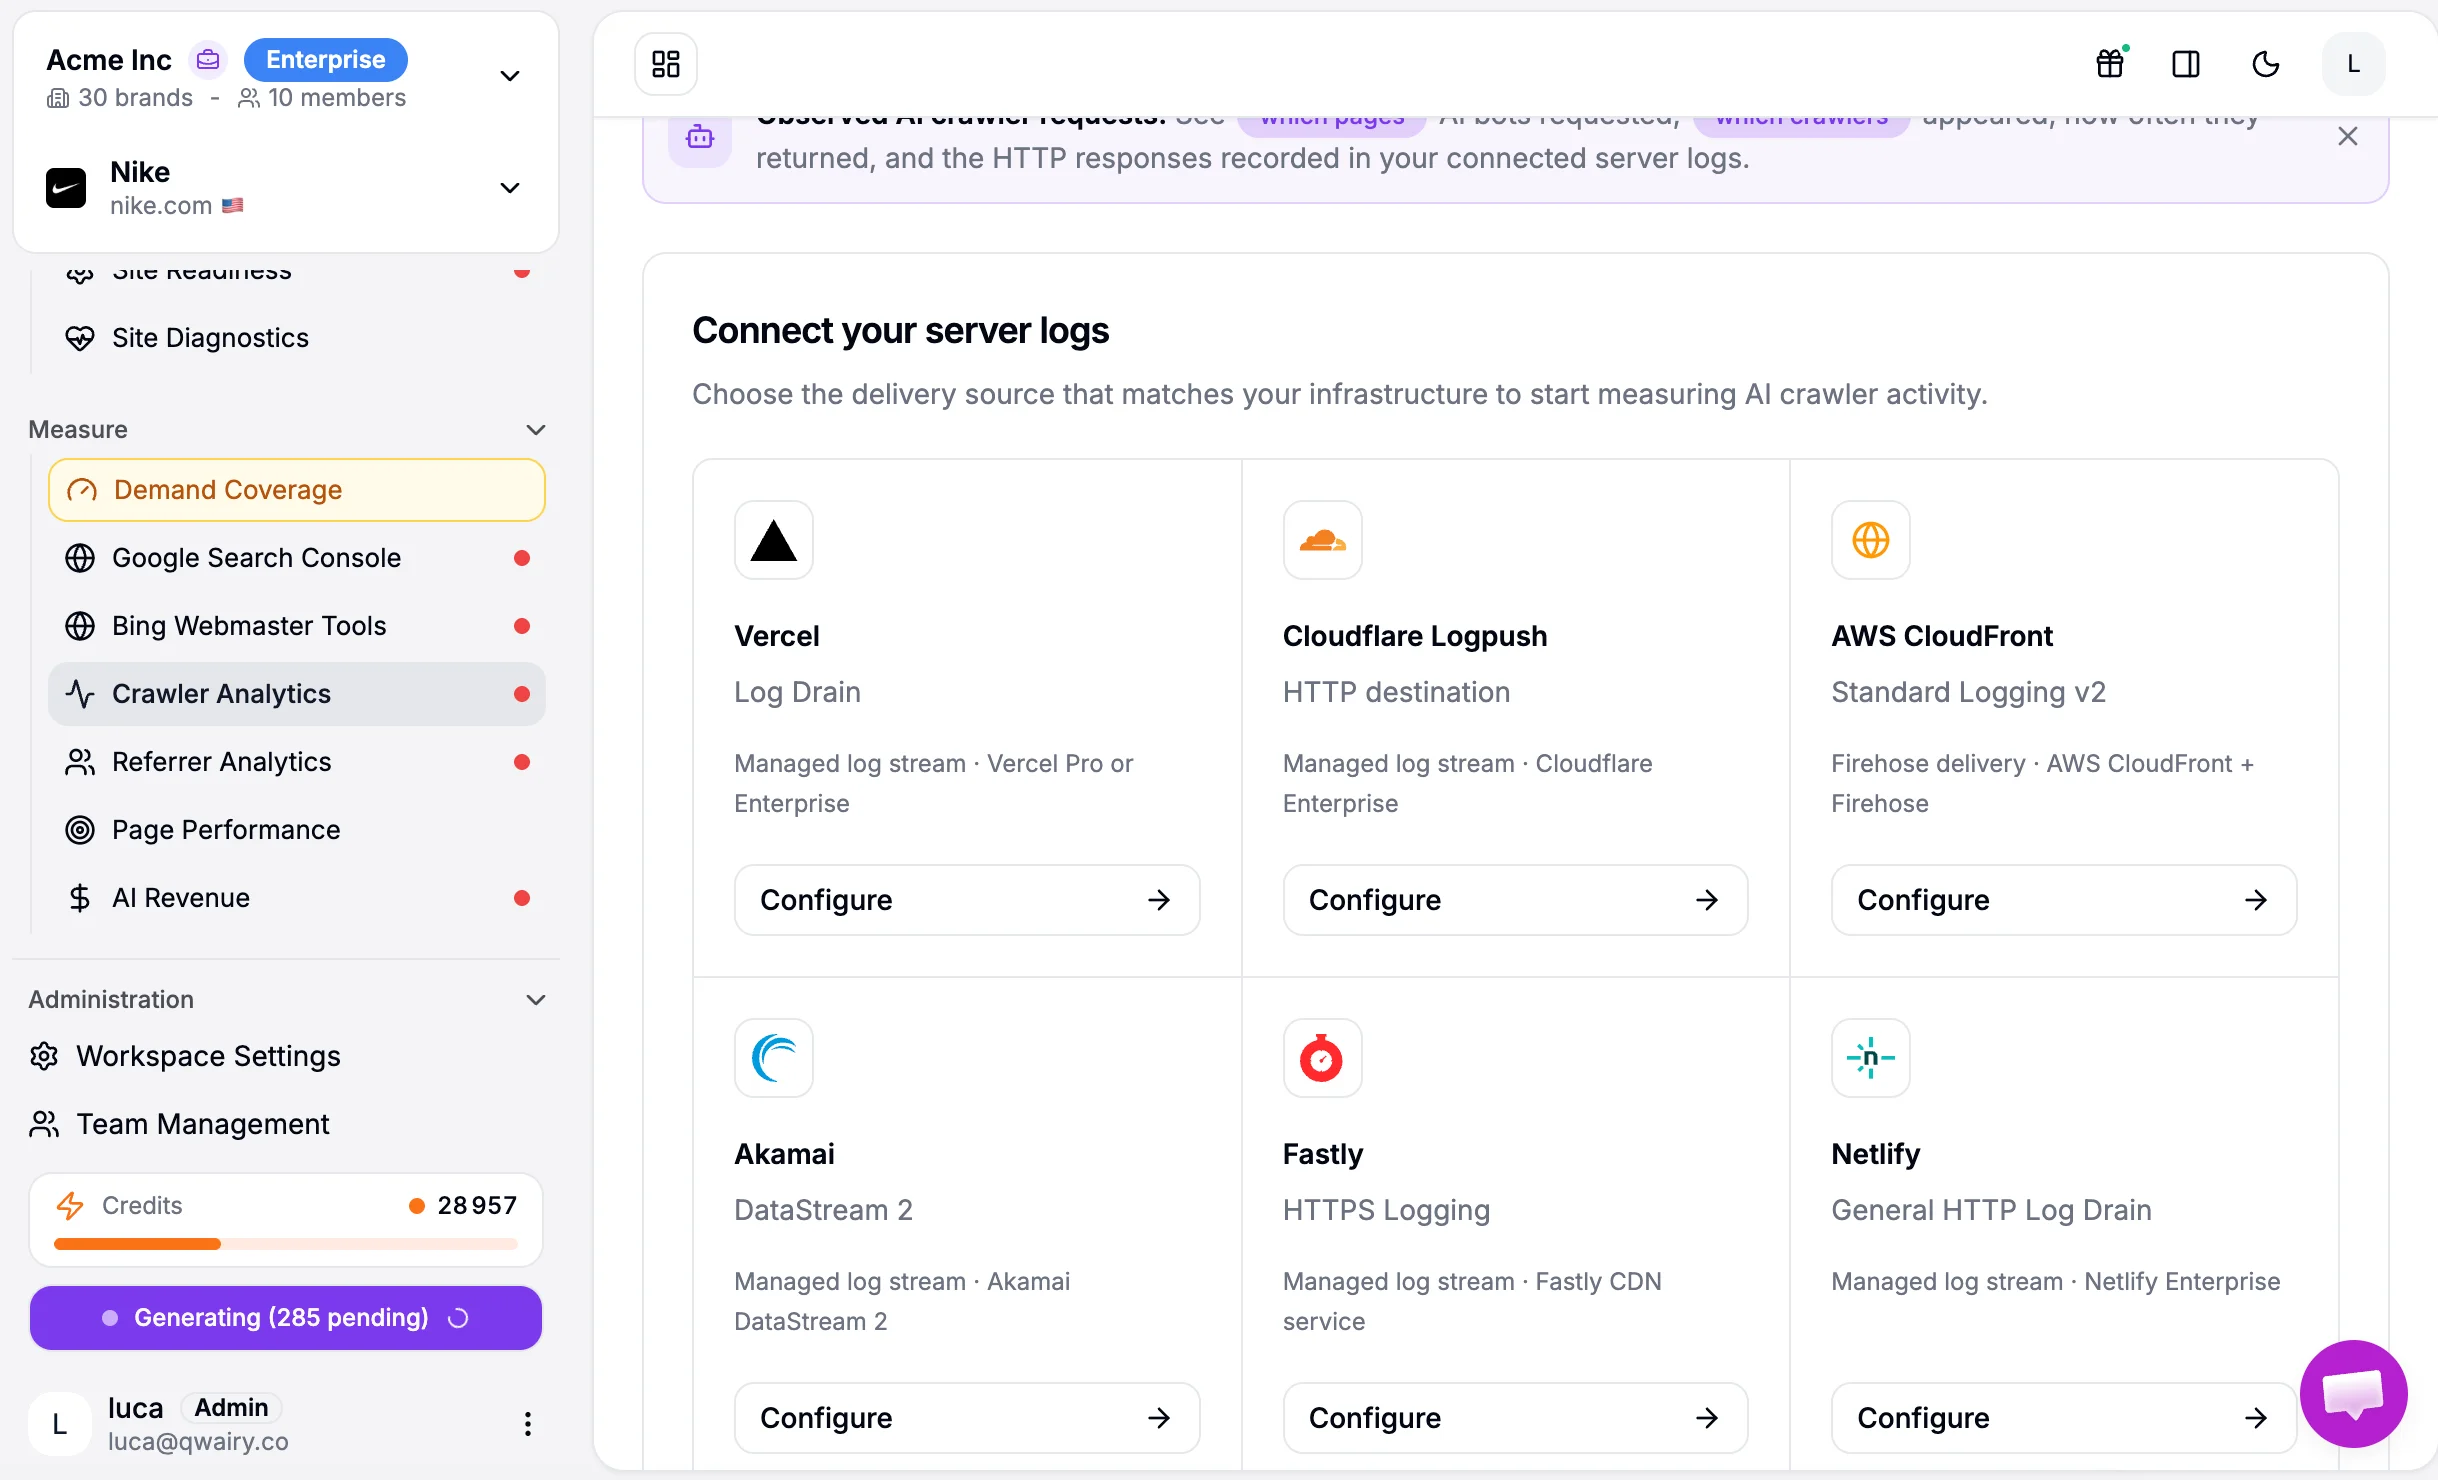Open Bing Webmaster Tools page

click(x=297, y=626)
